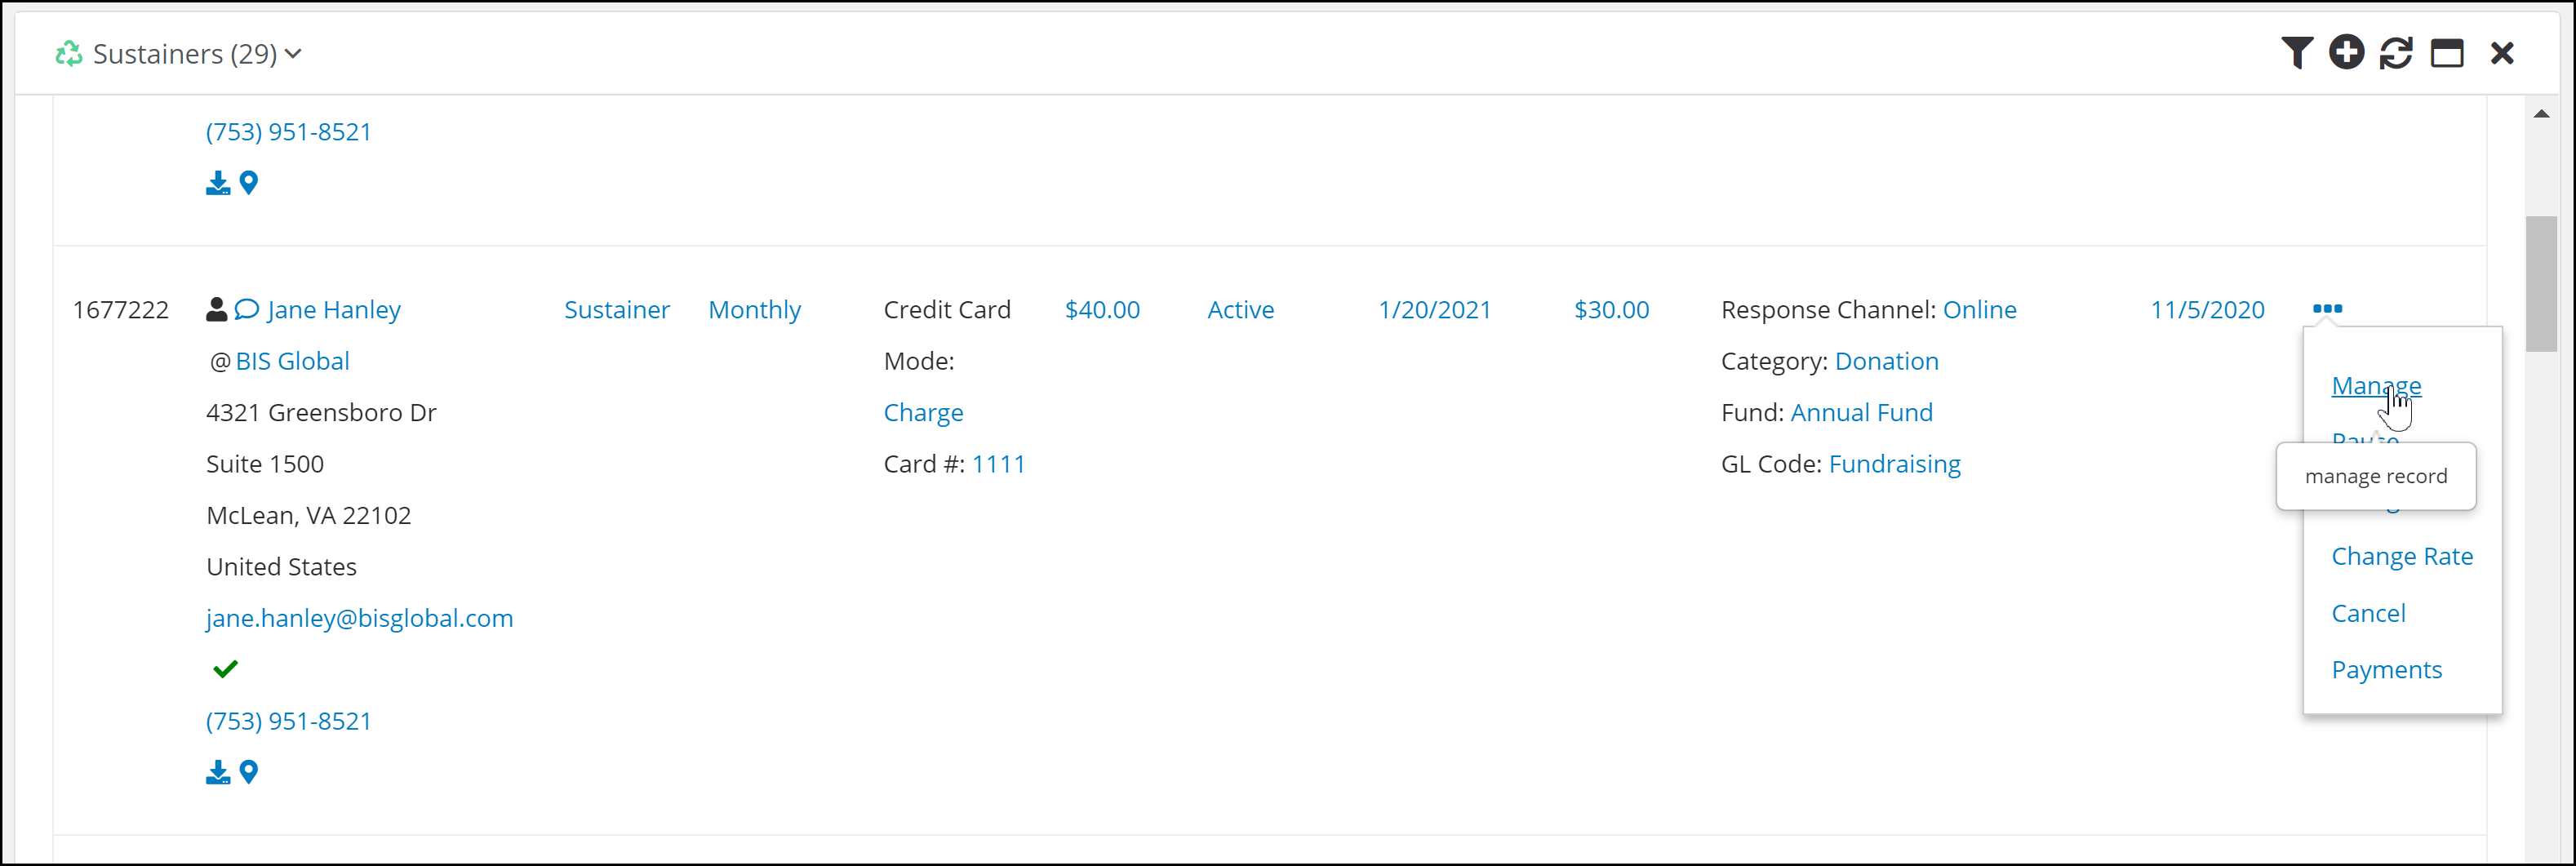Click phone number below the green checkmark
This screenshot has width=2576, height=866.
[x=288, y=721]
